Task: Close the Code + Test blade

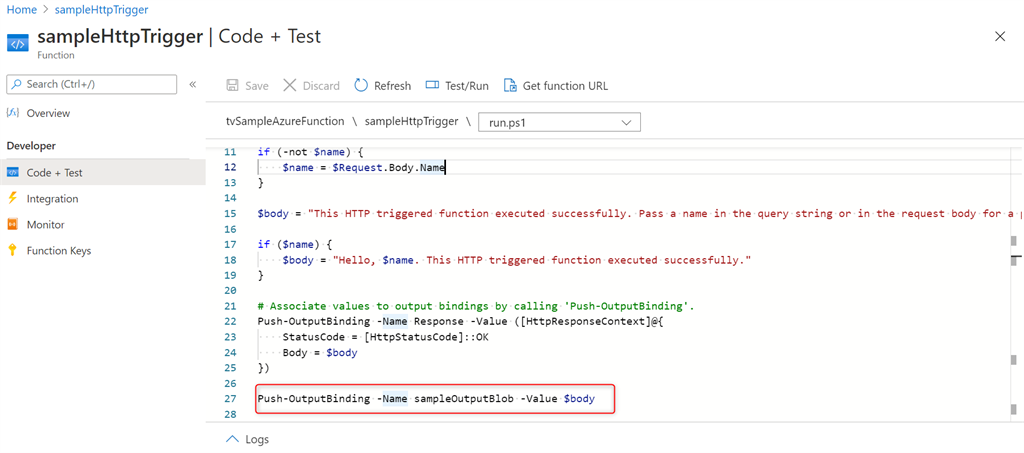Action: point(999,37)
